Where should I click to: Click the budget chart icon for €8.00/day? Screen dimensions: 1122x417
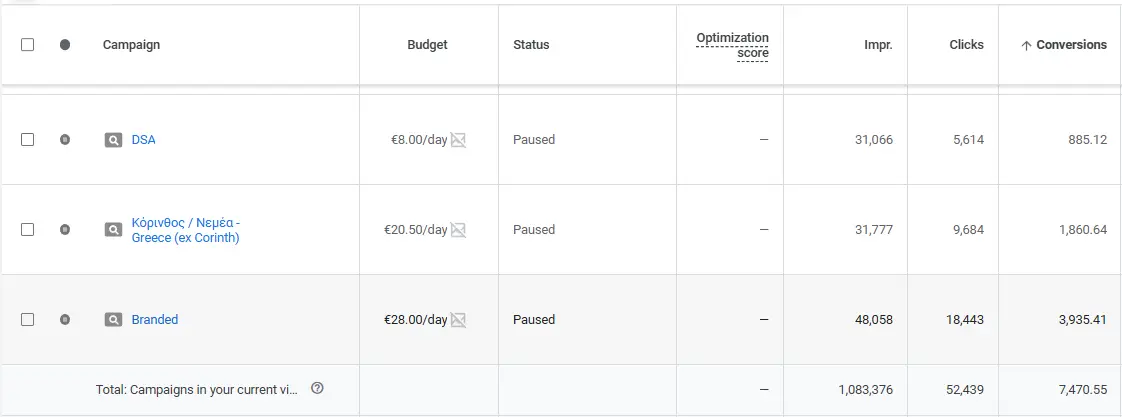(459, 140)
